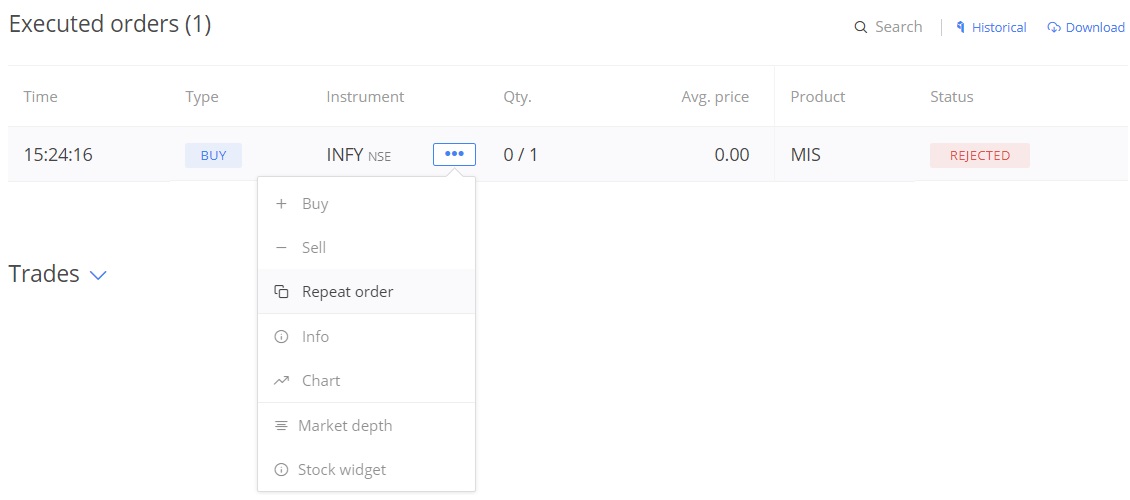Click the minus icon beside Sell
This screenshot has width=1130, height=500.
point(281,248)
